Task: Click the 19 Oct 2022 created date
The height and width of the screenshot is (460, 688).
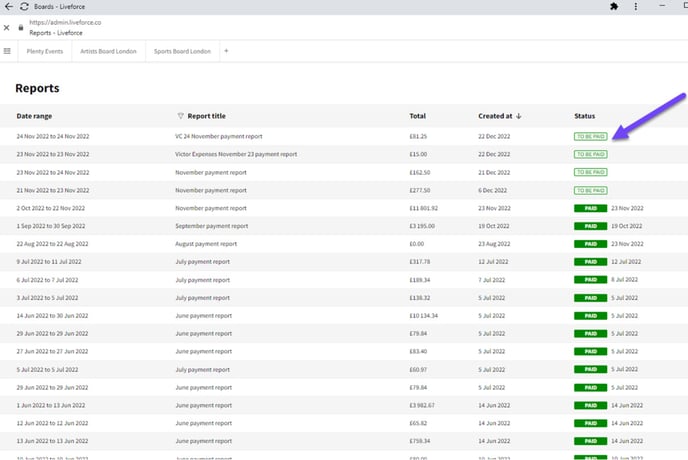Action: [494, 226]
